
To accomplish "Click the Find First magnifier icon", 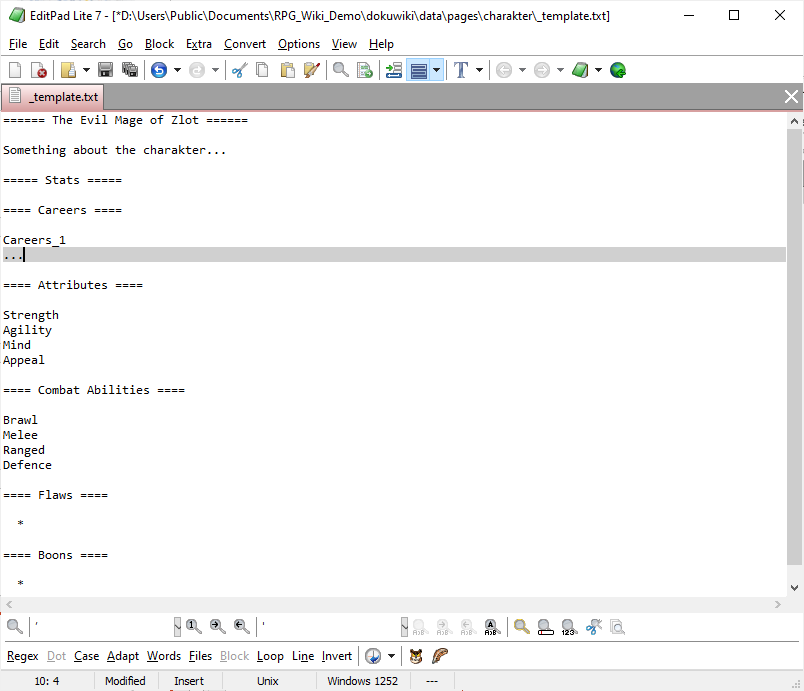I will click(x=193, y=626).
